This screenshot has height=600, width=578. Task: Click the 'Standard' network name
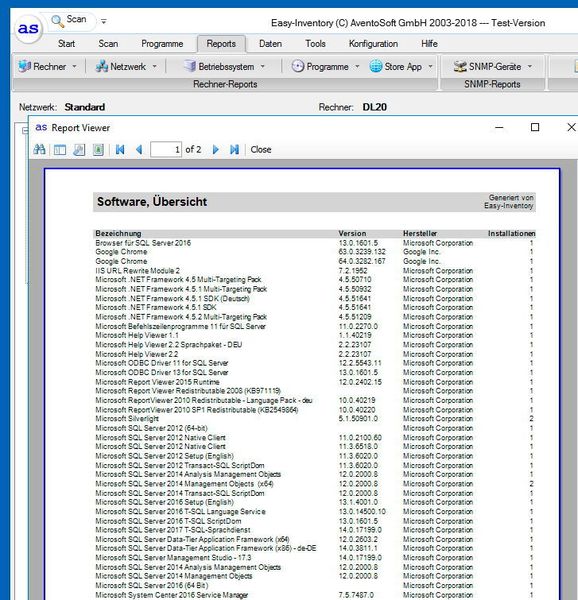[x=85, y=107]
